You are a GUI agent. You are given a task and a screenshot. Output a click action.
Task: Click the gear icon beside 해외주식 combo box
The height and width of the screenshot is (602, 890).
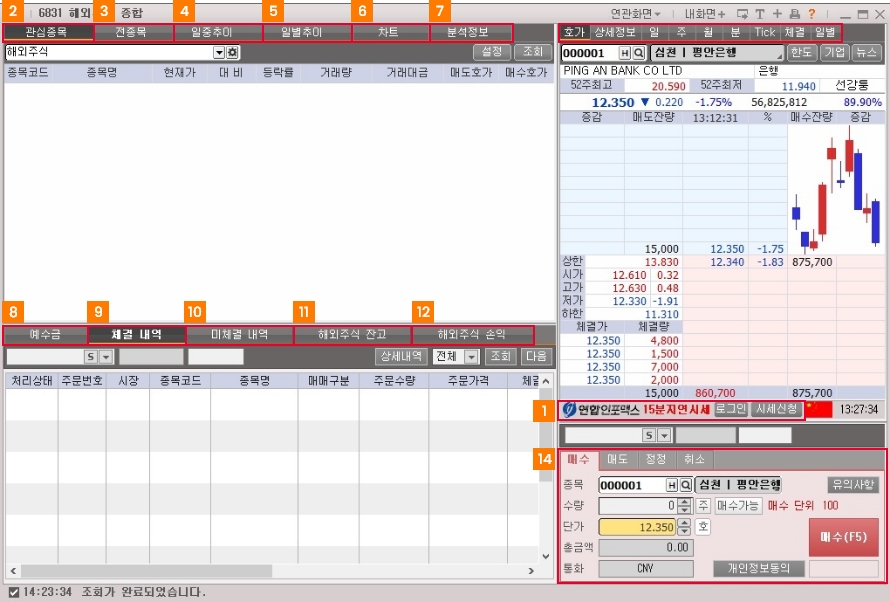point(233,52)
